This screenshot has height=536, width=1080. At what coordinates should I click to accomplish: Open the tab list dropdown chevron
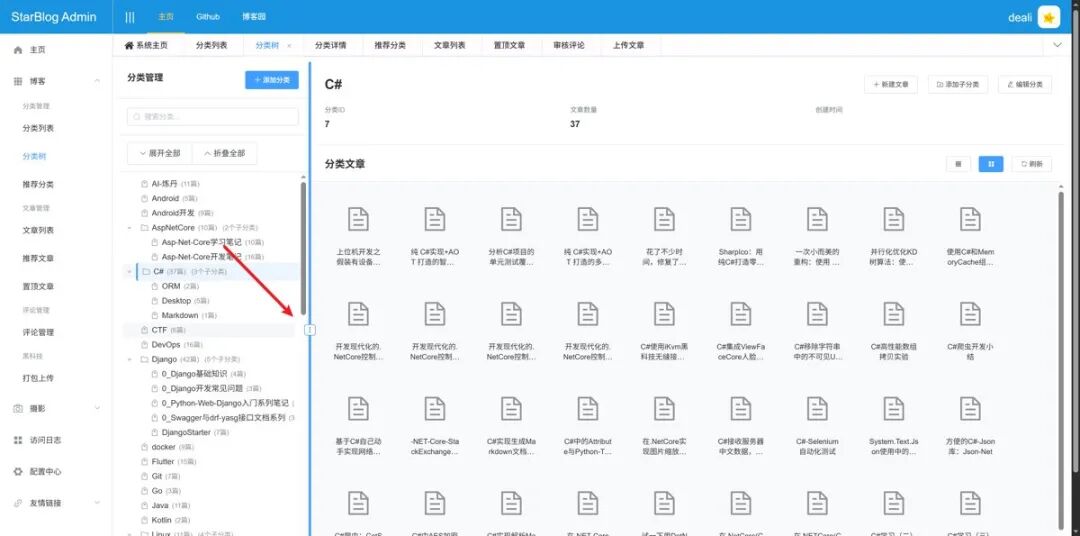(1058, 45)
